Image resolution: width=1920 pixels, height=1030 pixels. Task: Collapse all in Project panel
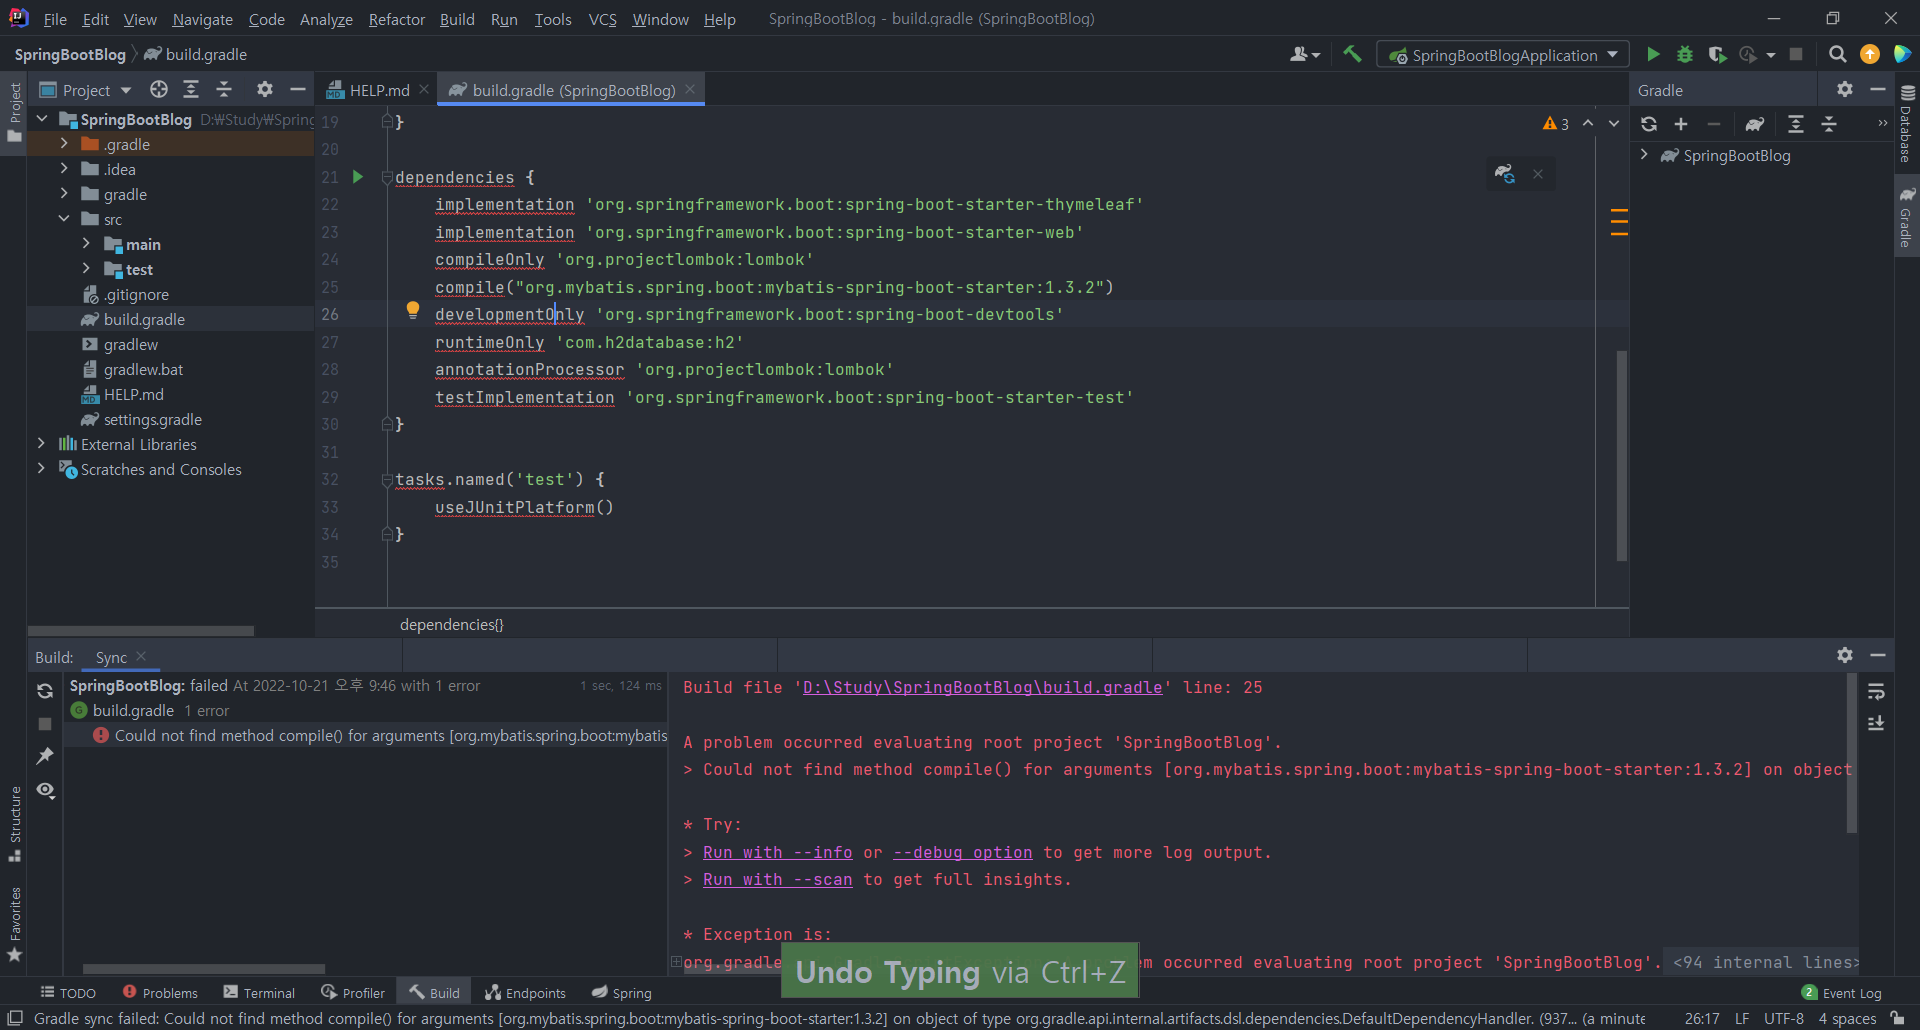pyautogui.click(x=224, y=90)
